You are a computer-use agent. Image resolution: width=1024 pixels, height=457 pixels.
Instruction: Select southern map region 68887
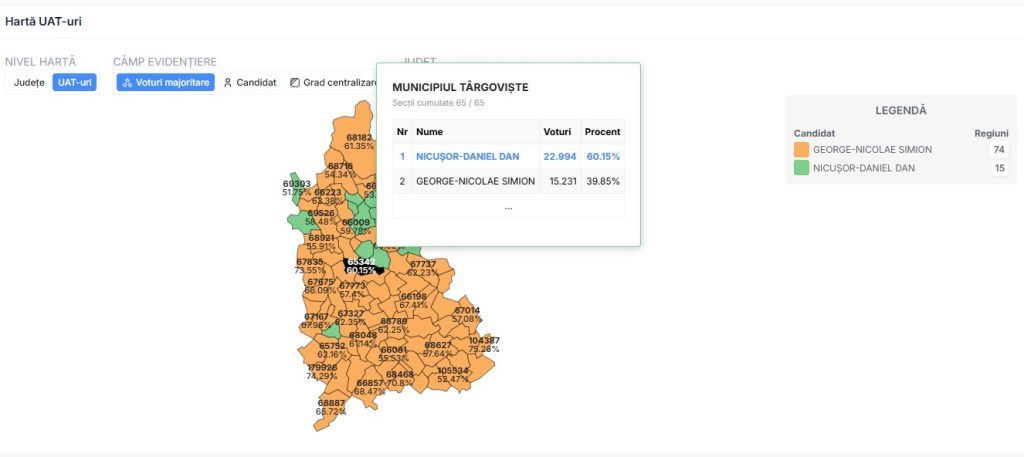pyautogui.click(x=331, y=407)
